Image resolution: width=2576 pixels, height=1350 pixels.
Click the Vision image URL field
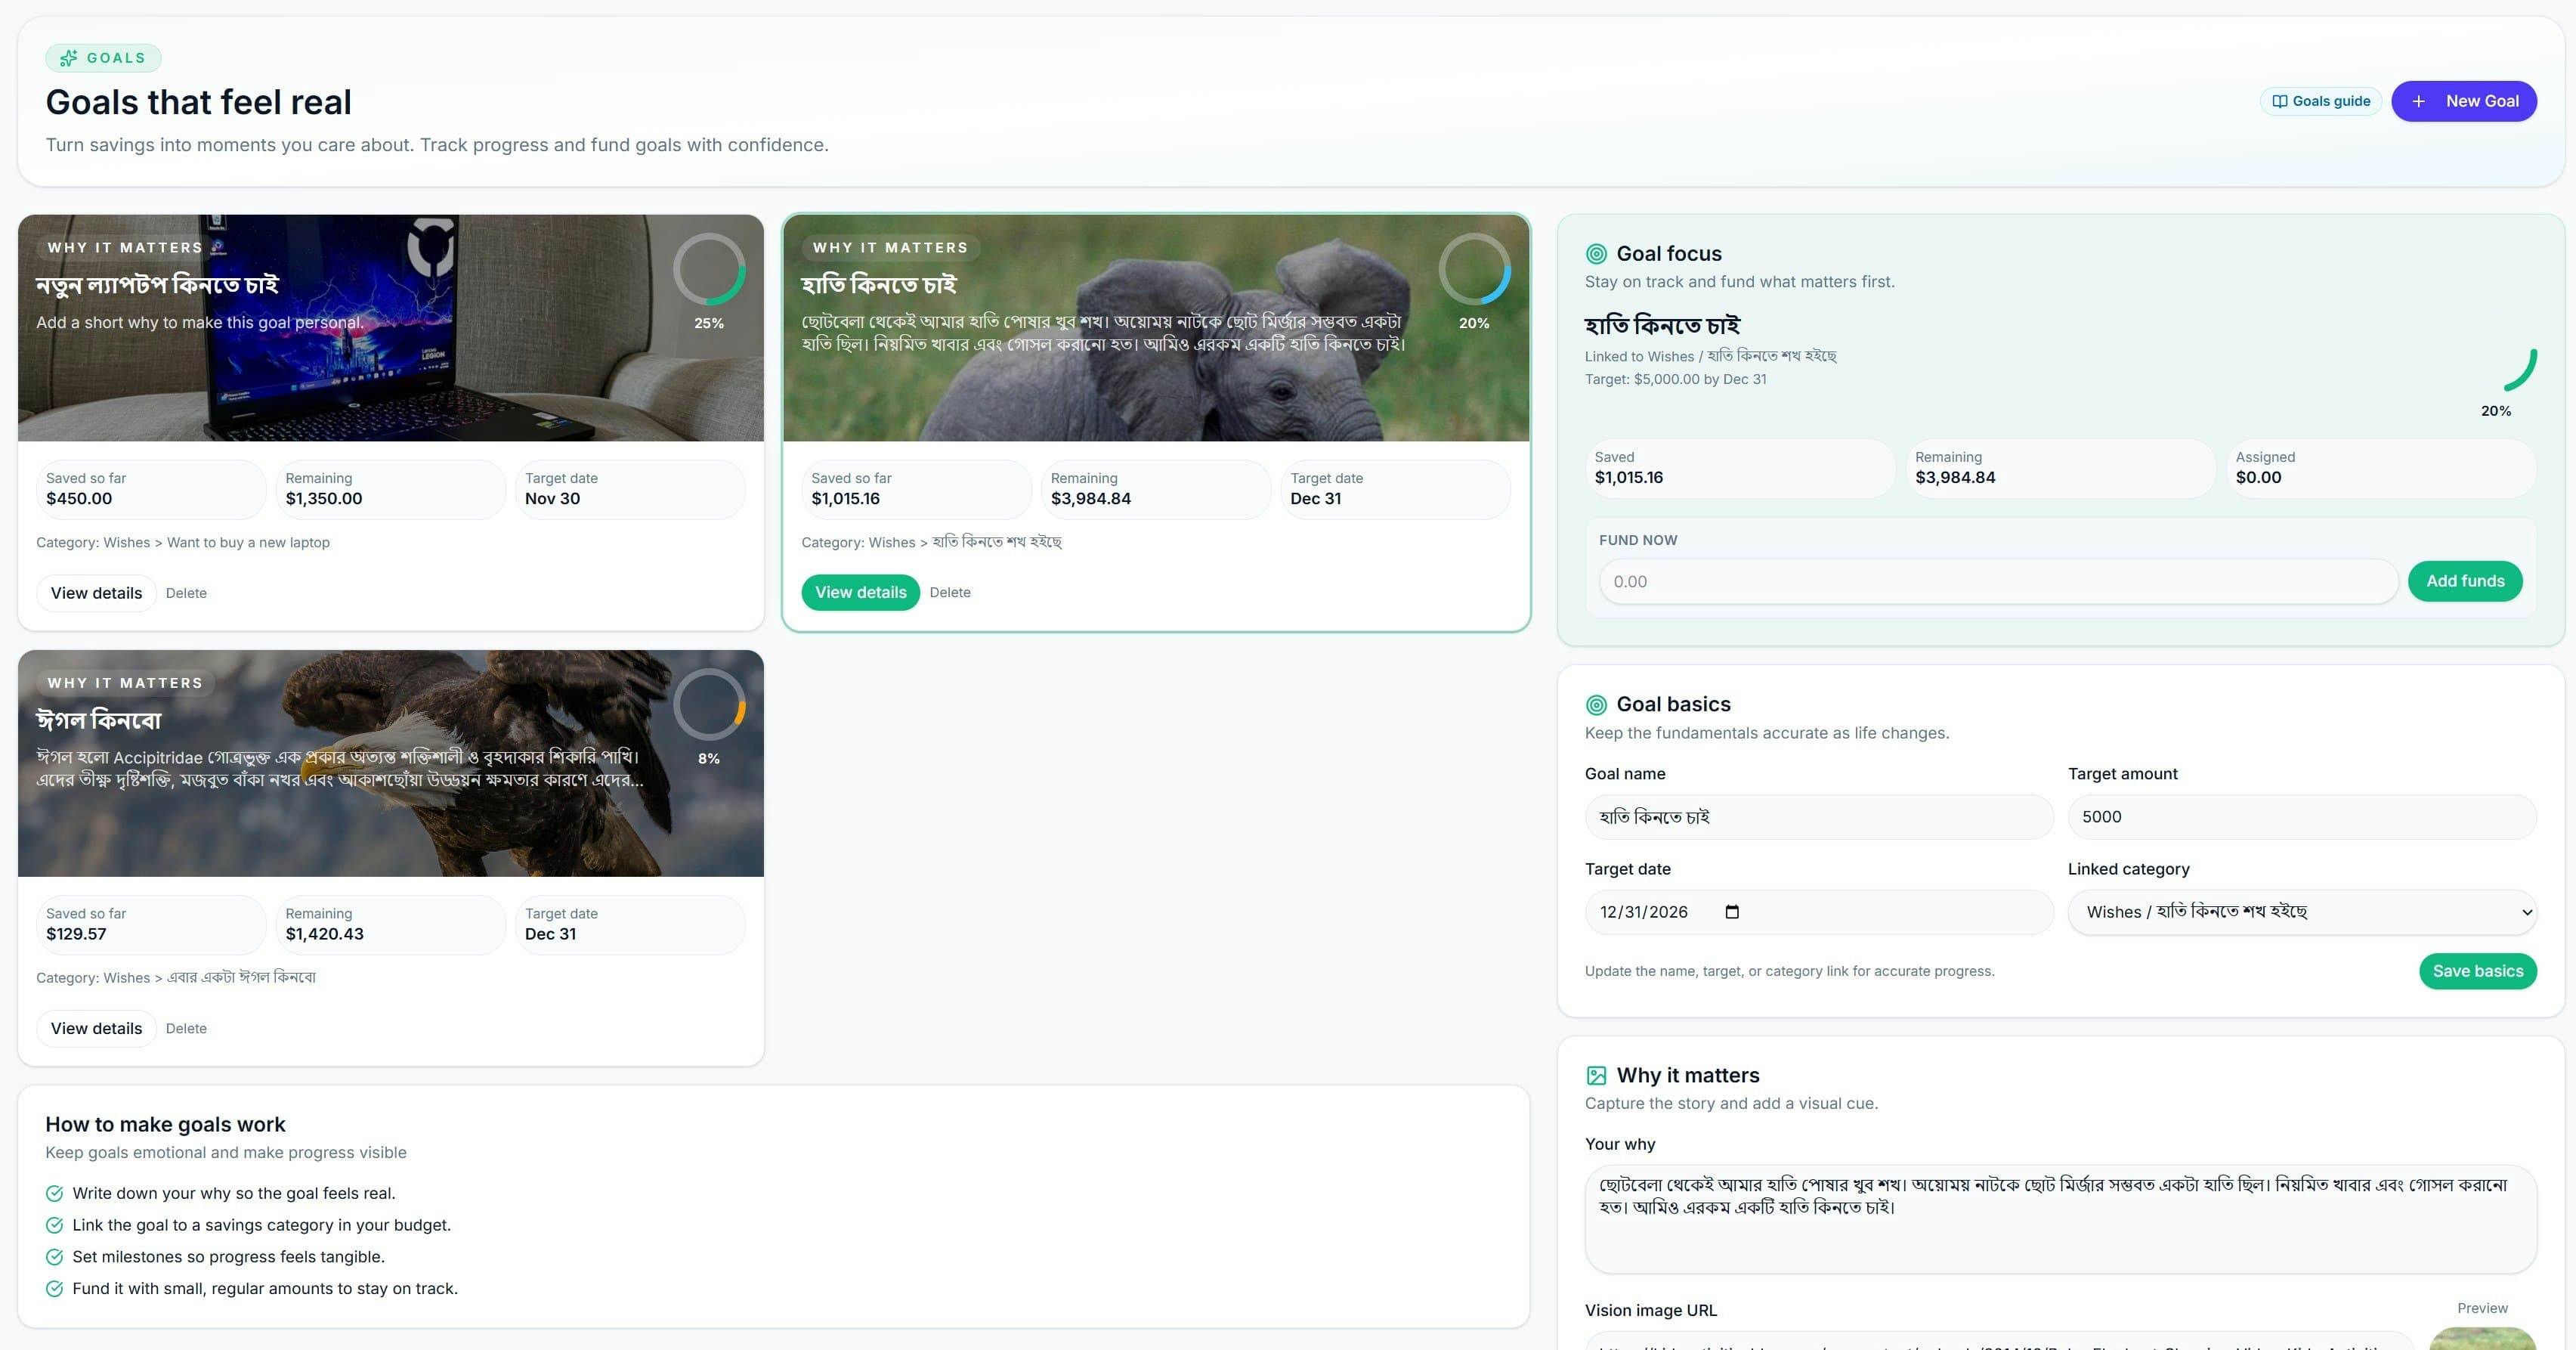(2000, 1346)
